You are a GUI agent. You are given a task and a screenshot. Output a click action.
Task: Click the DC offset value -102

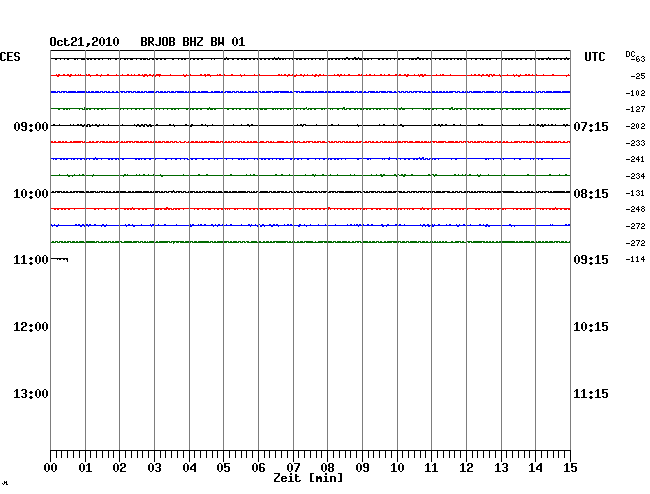635,93
